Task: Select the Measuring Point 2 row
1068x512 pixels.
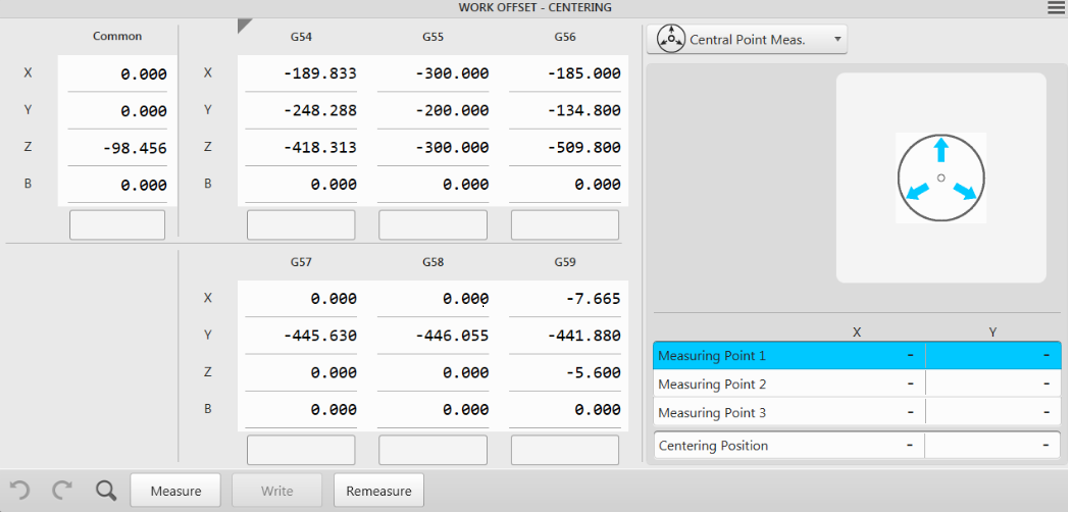Action: [857, 384]
